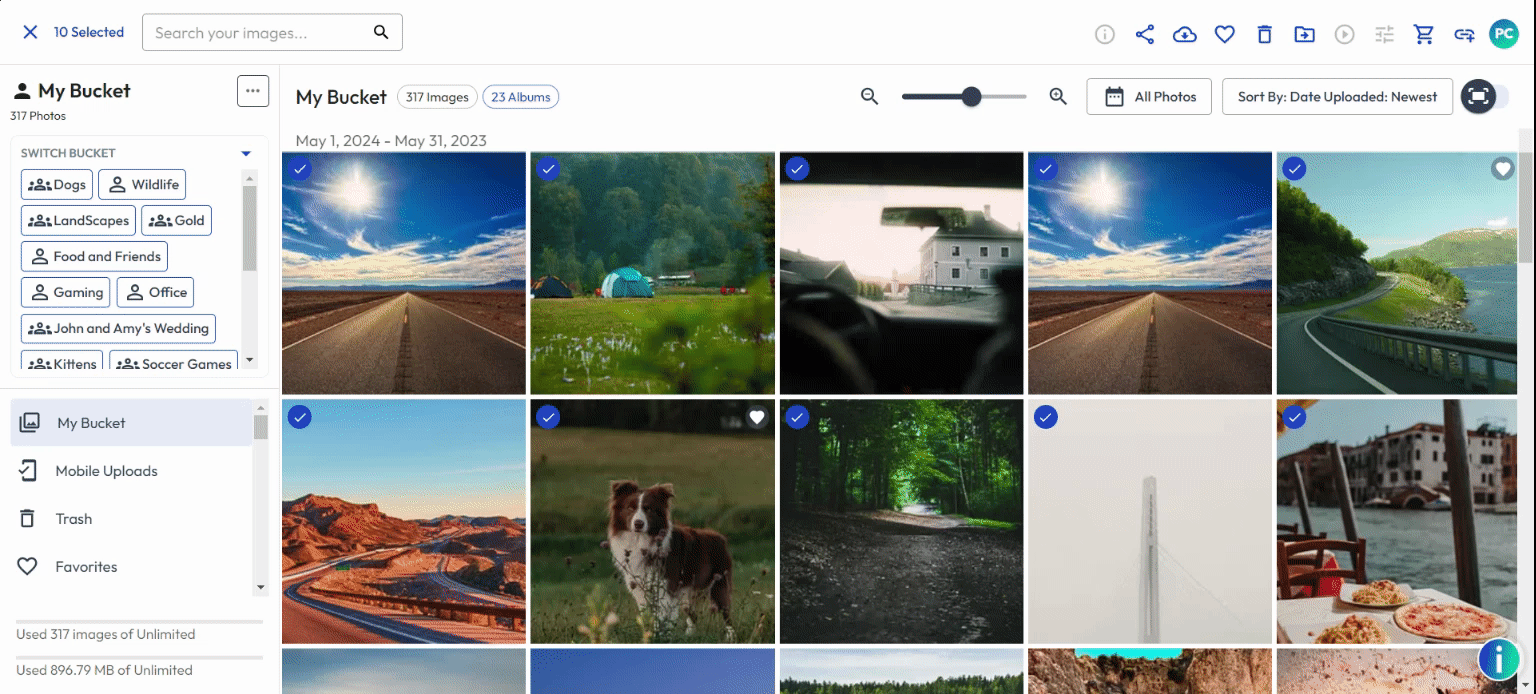This screenshot has width=1536, height=694.
Task: Open the My Bucket three-dot menu
Action: click(253, 91)
